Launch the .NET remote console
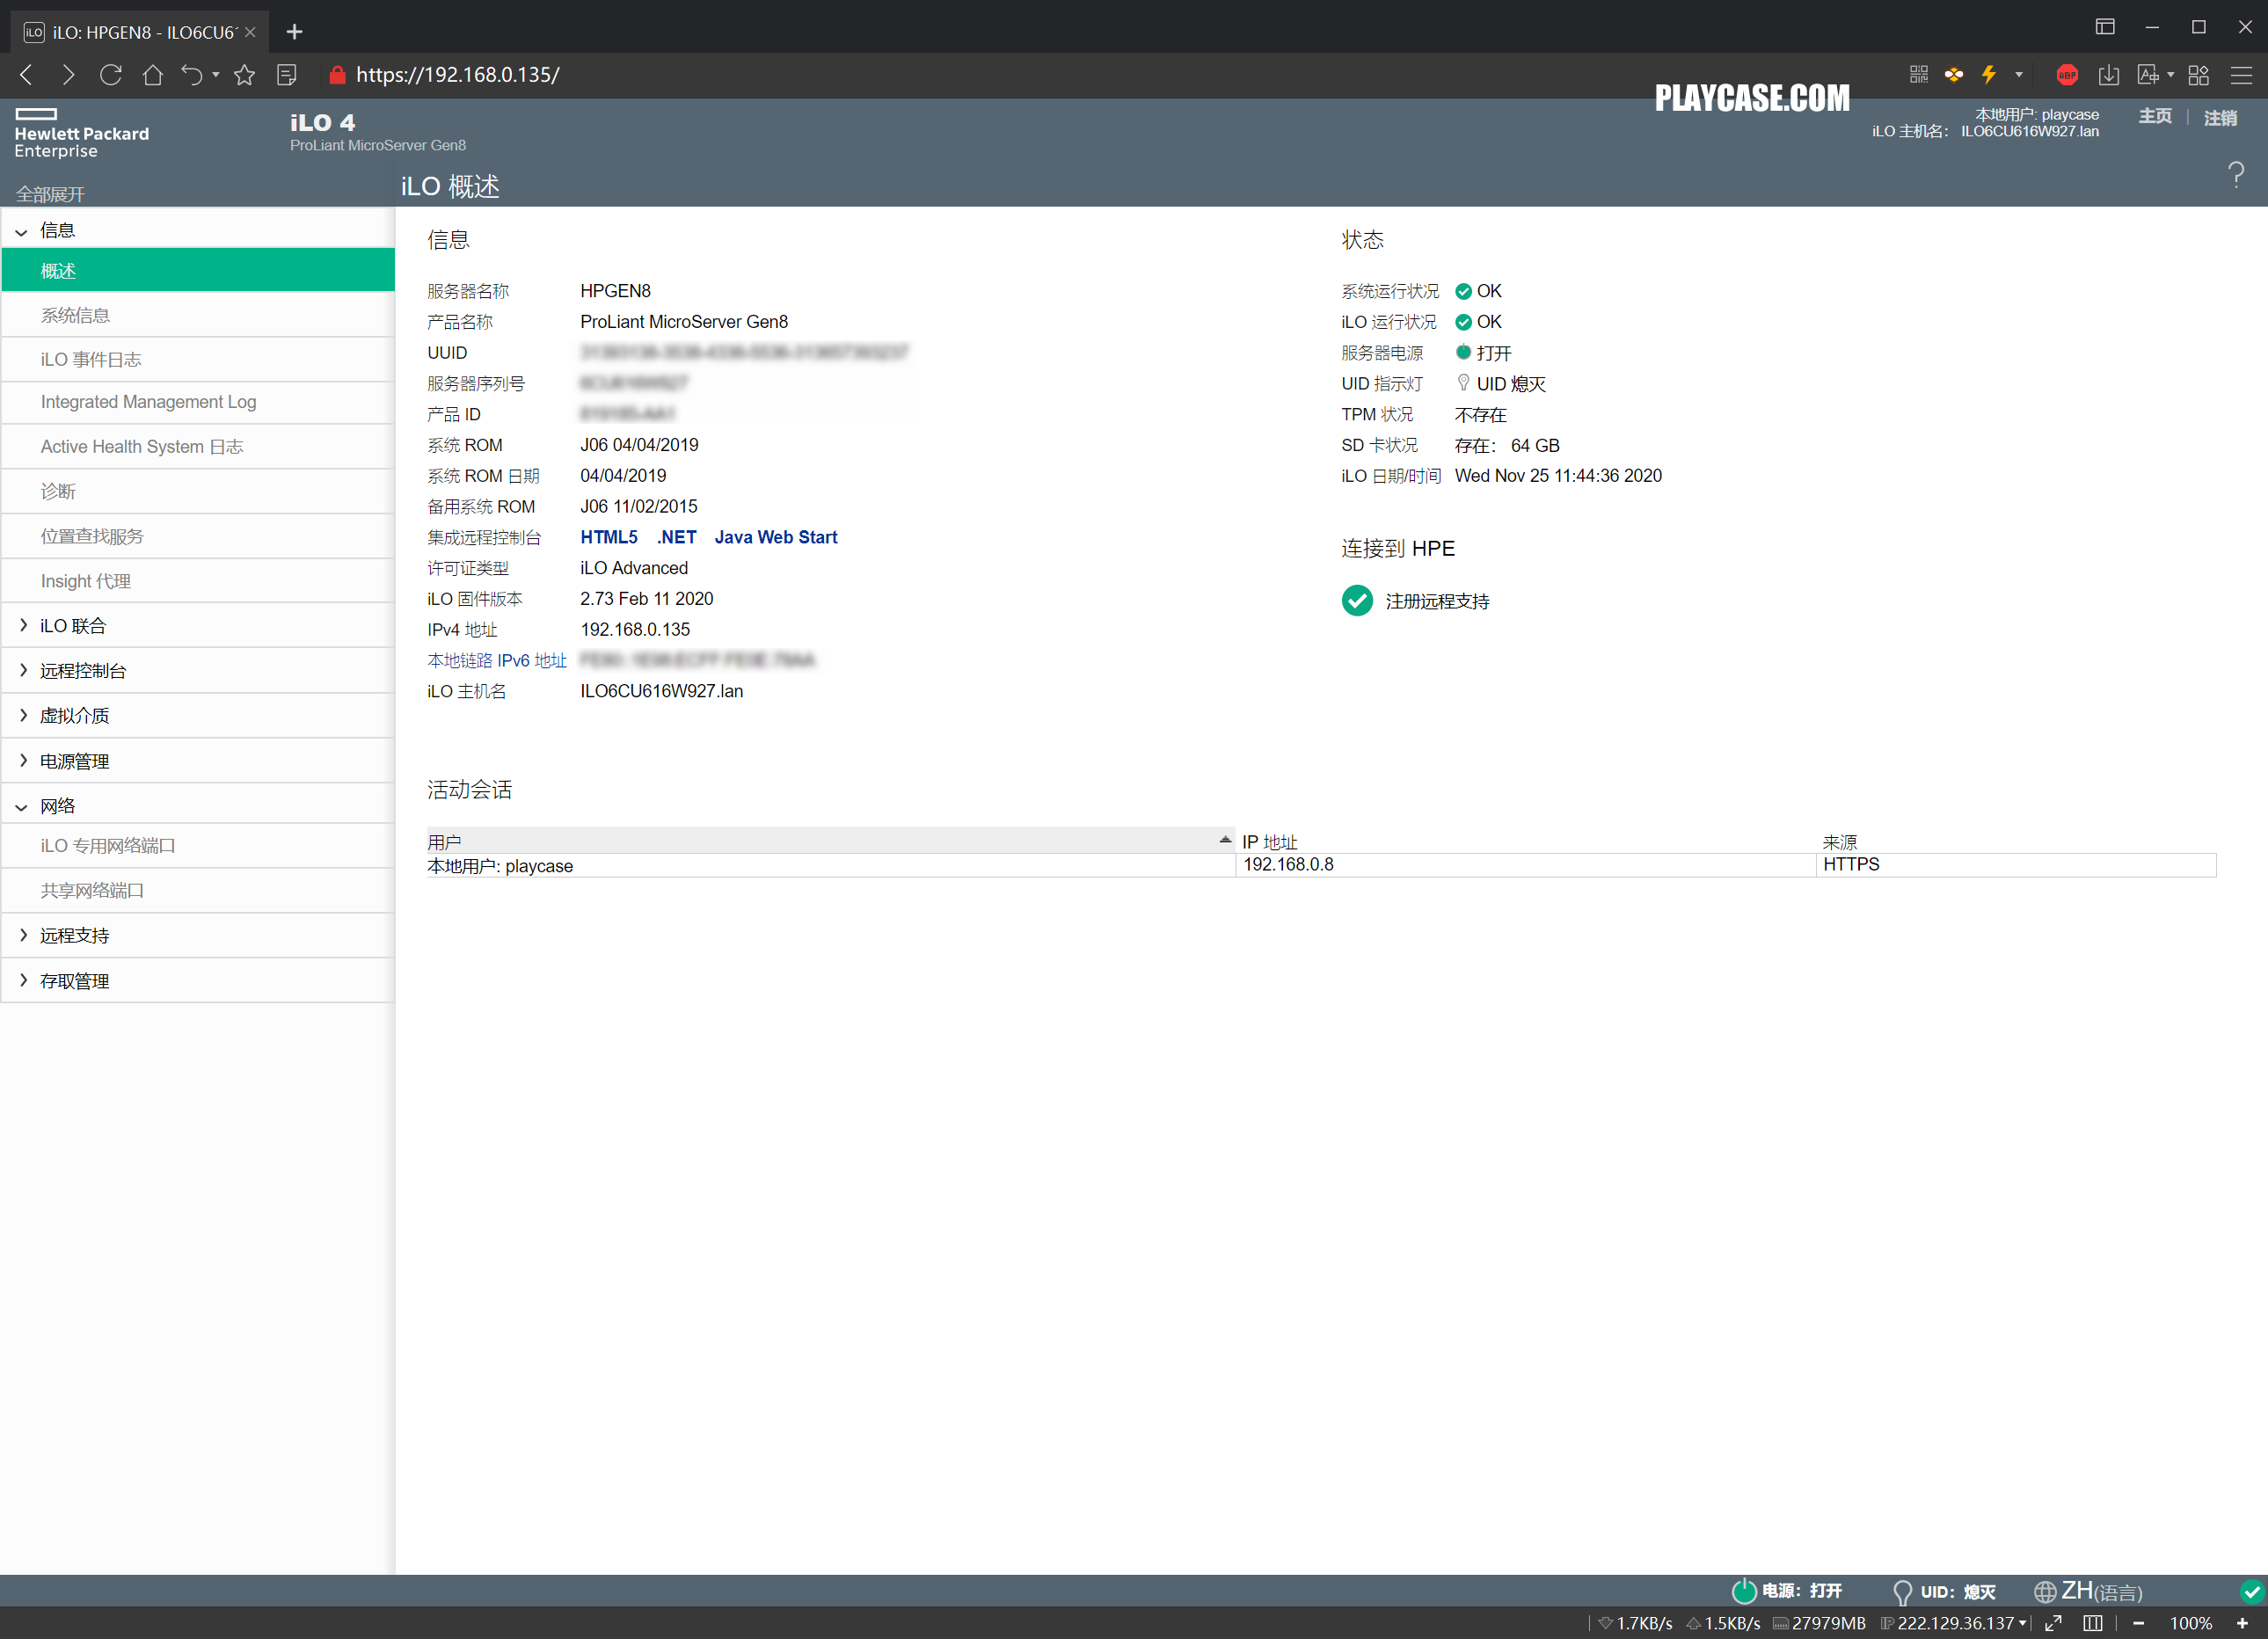This screenshot has width=2268, height=1639. pos(677,537)
